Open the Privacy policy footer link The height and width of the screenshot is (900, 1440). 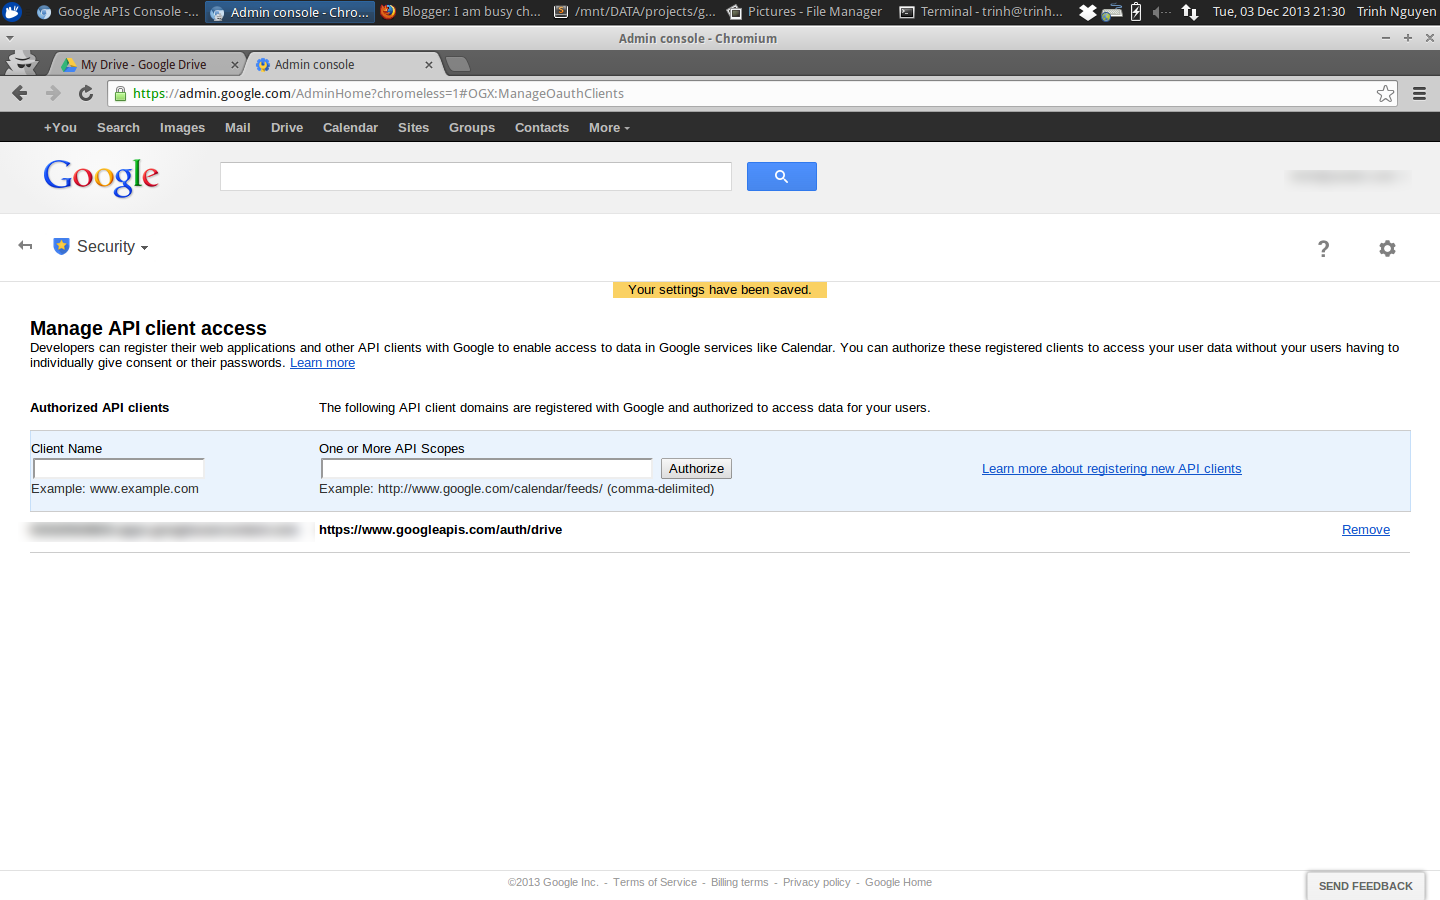pyautogui.click(x=817, y=882)
